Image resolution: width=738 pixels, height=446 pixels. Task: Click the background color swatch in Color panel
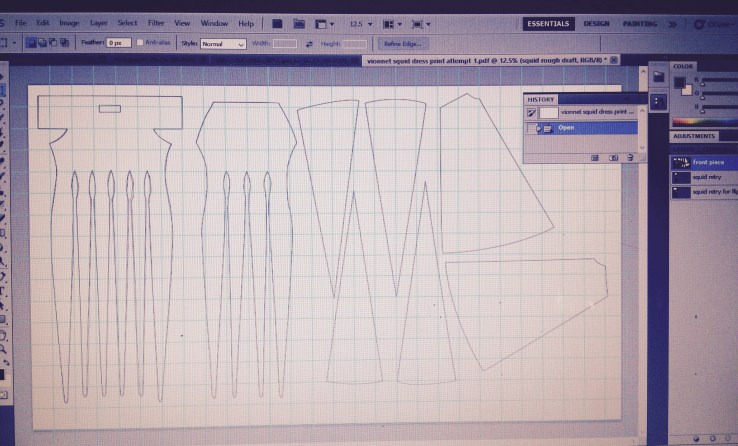pos(687,90)
